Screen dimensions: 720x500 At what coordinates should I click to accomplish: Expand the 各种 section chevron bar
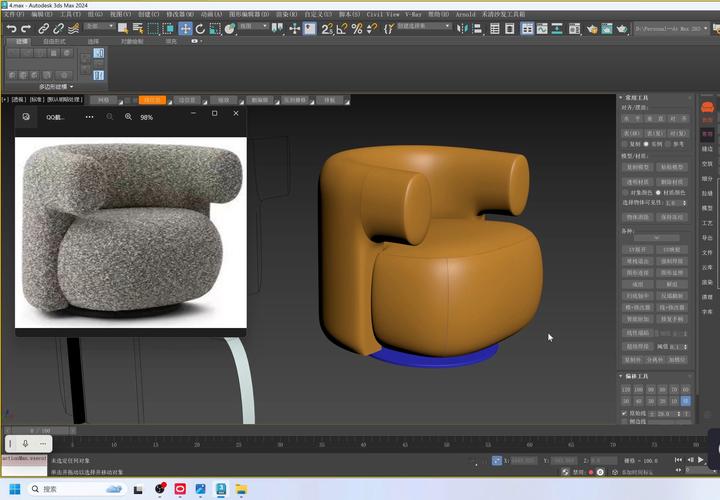(657, 238)
